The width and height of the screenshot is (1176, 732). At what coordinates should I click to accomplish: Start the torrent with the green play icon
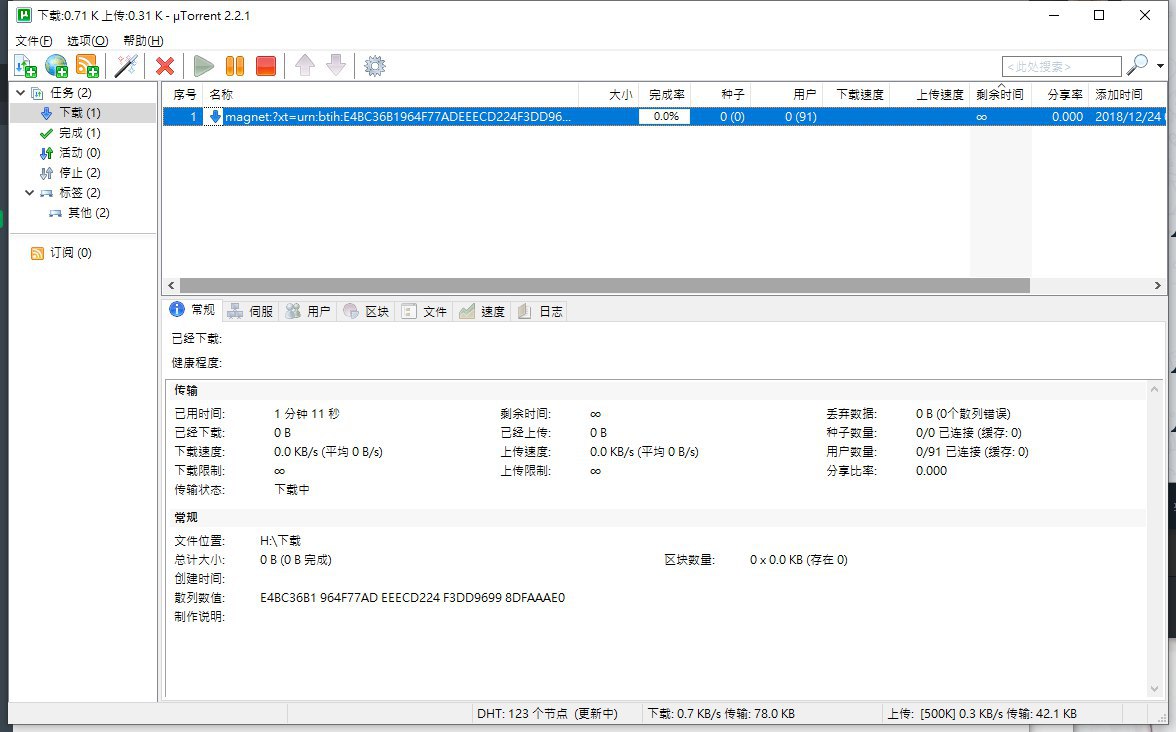(x=204, y=66)
